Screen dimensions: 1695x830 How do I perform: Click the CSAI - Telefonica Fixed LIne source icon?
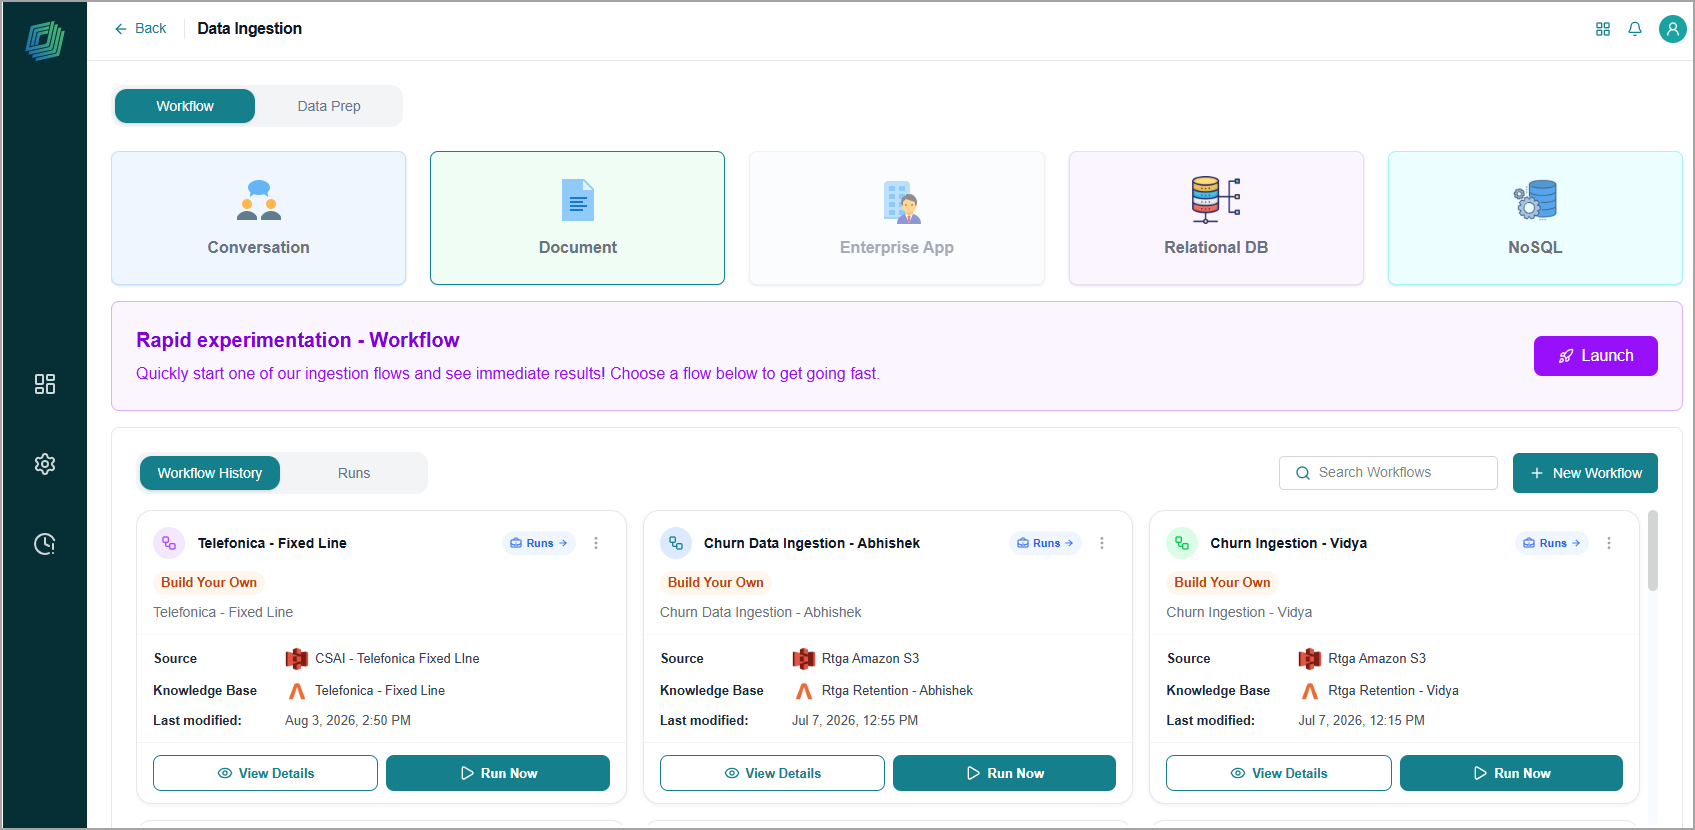(x=297, y=658)
